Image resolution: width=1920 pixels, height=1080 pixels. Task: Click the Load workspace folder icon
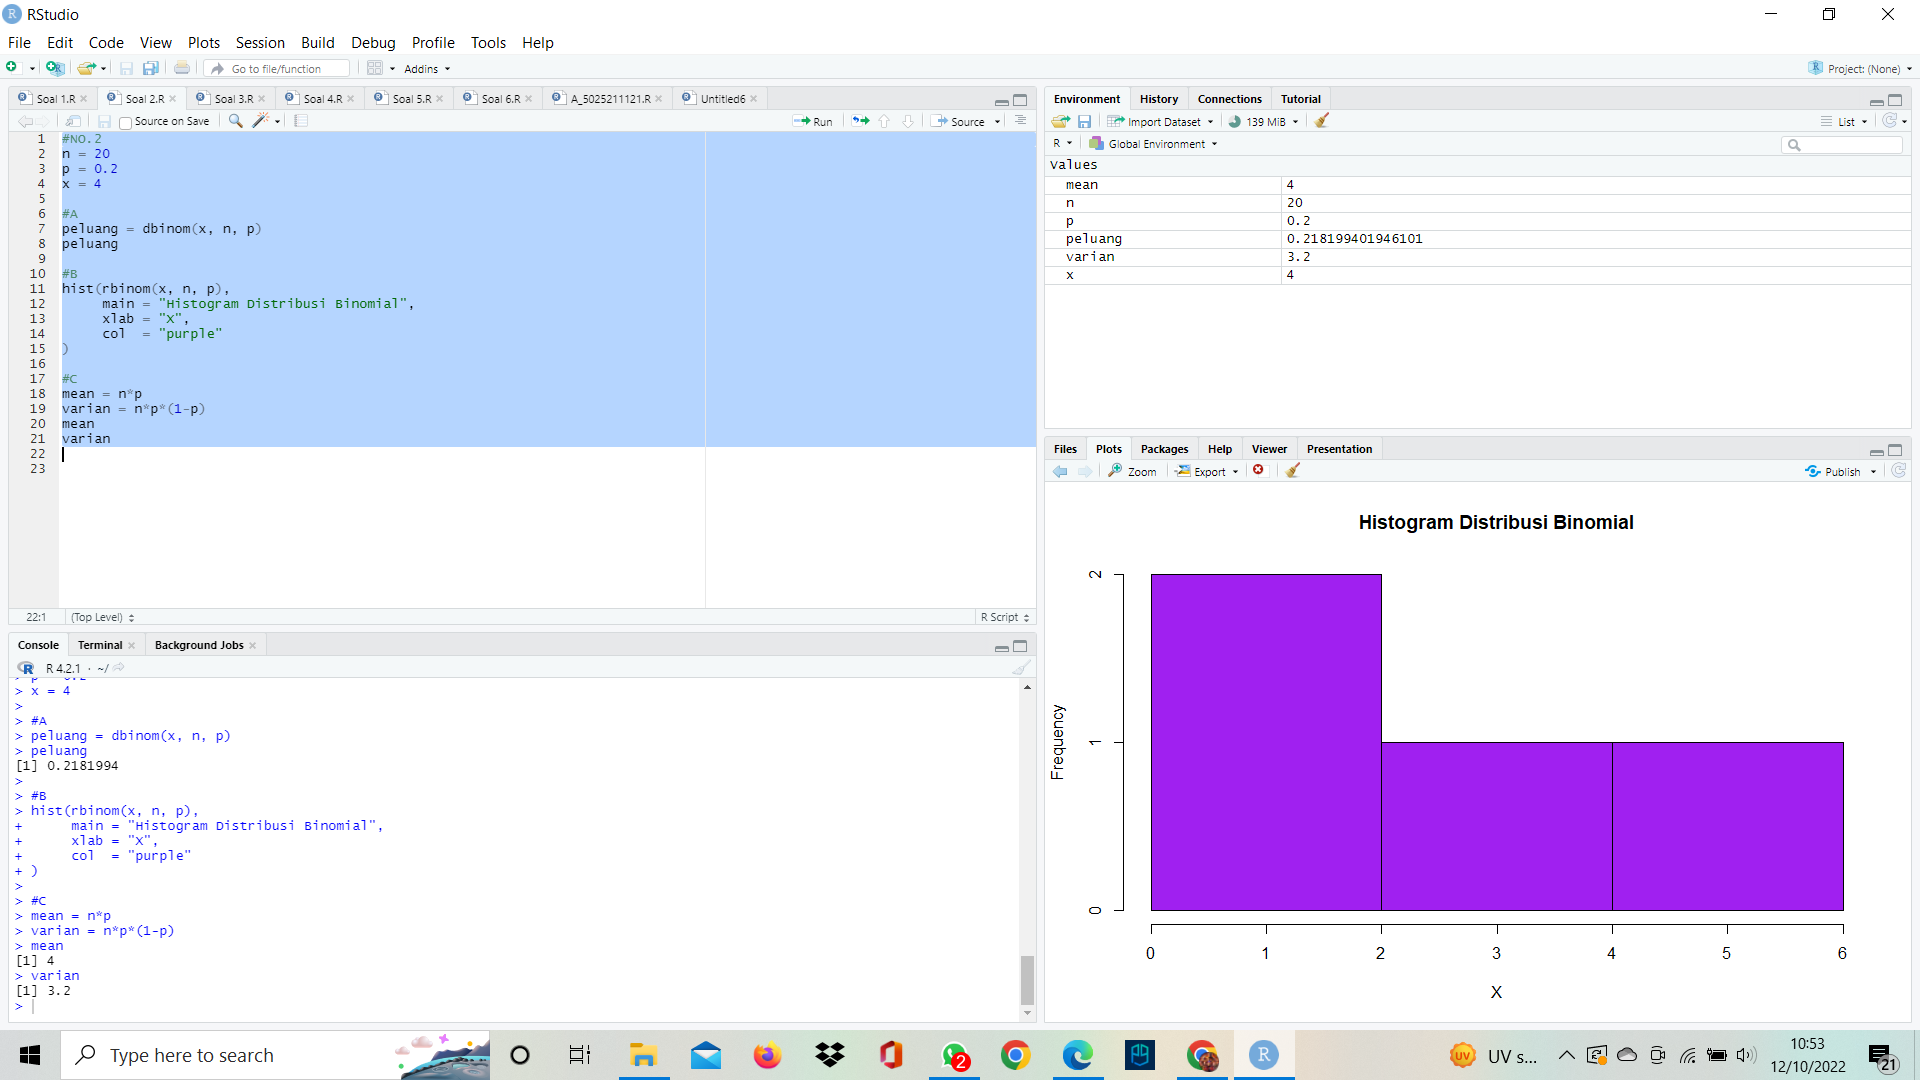[1060, 121]
